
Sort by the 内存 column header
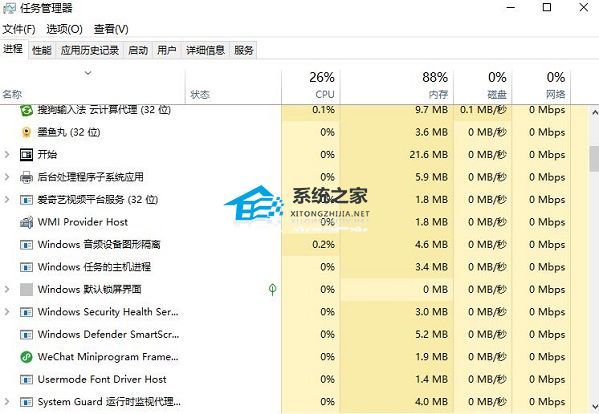point(396,86)
